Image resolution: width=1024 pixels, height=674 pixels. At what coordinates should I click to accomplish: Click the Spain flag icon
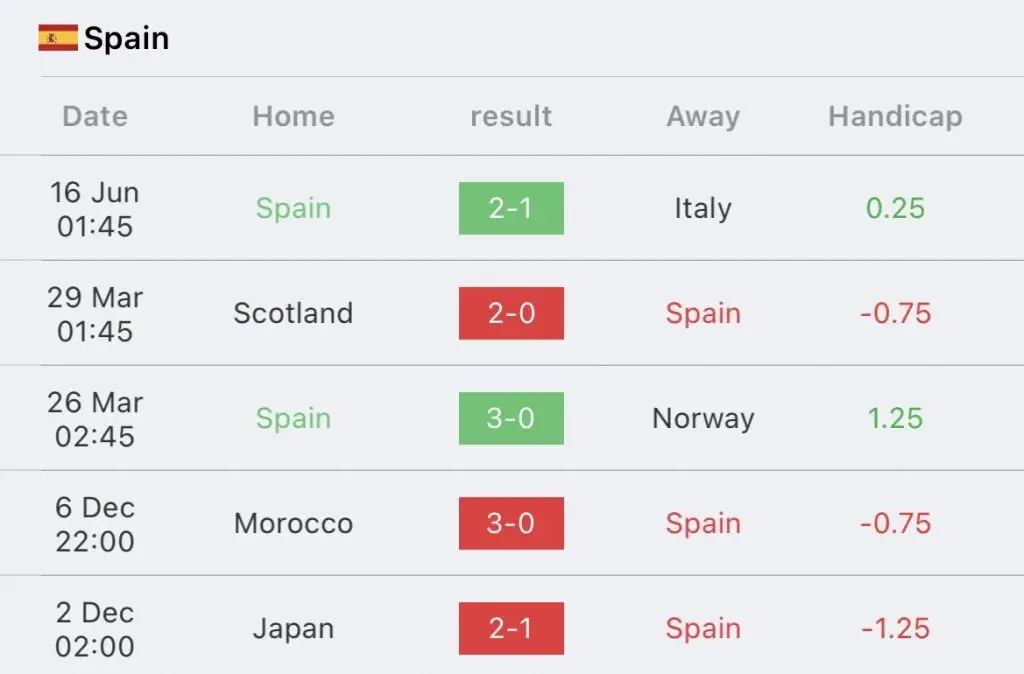(58, 38)
